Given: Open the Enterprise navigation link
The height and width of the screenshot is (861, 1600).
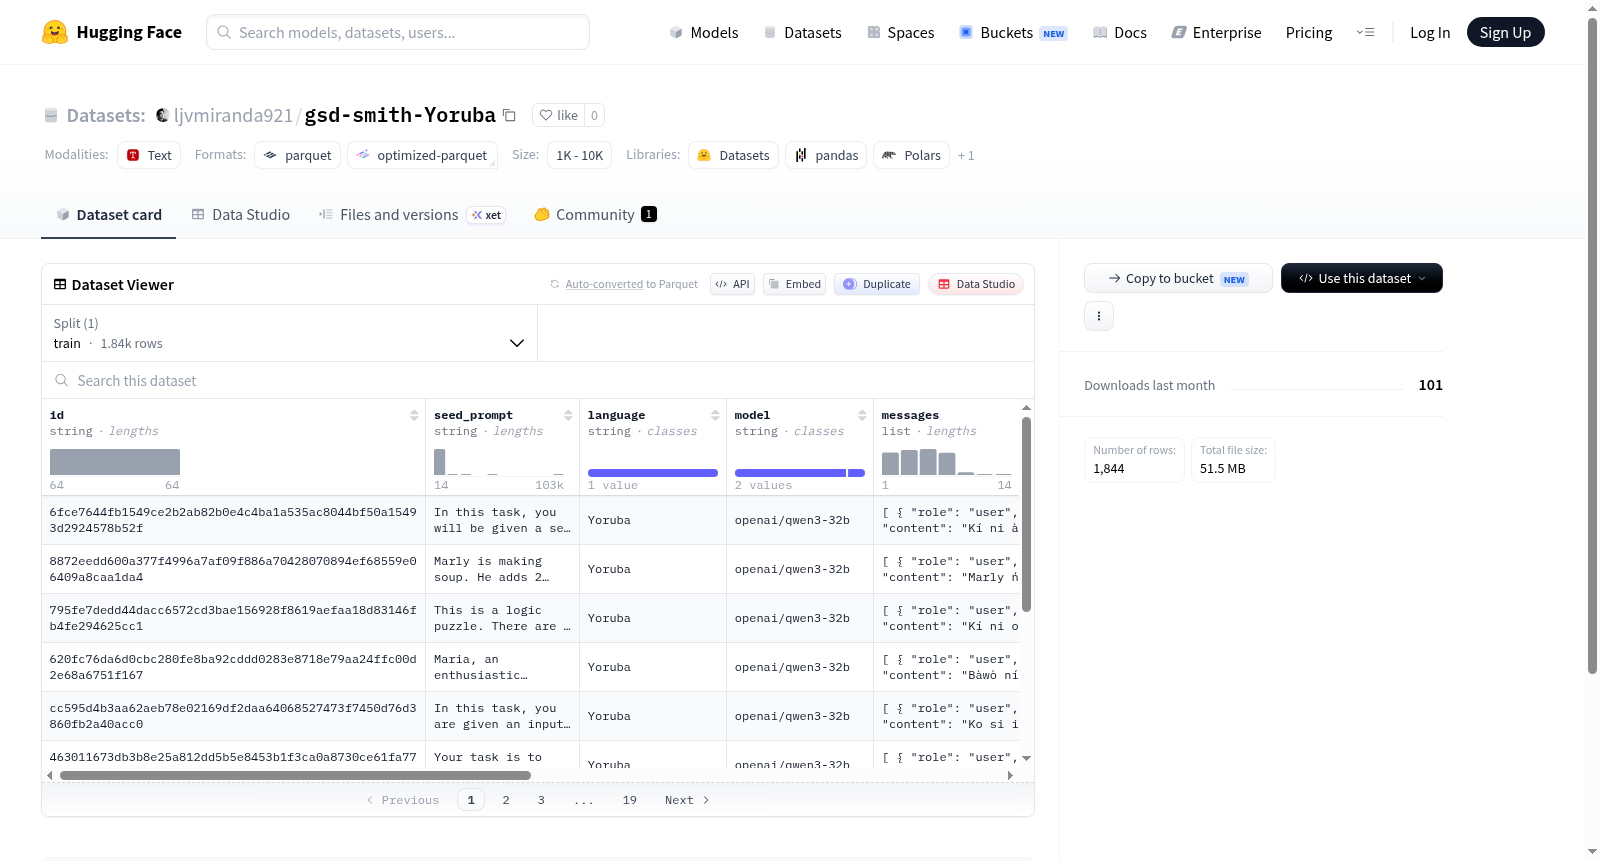Looking at the screenshot, I should 1216,32.
